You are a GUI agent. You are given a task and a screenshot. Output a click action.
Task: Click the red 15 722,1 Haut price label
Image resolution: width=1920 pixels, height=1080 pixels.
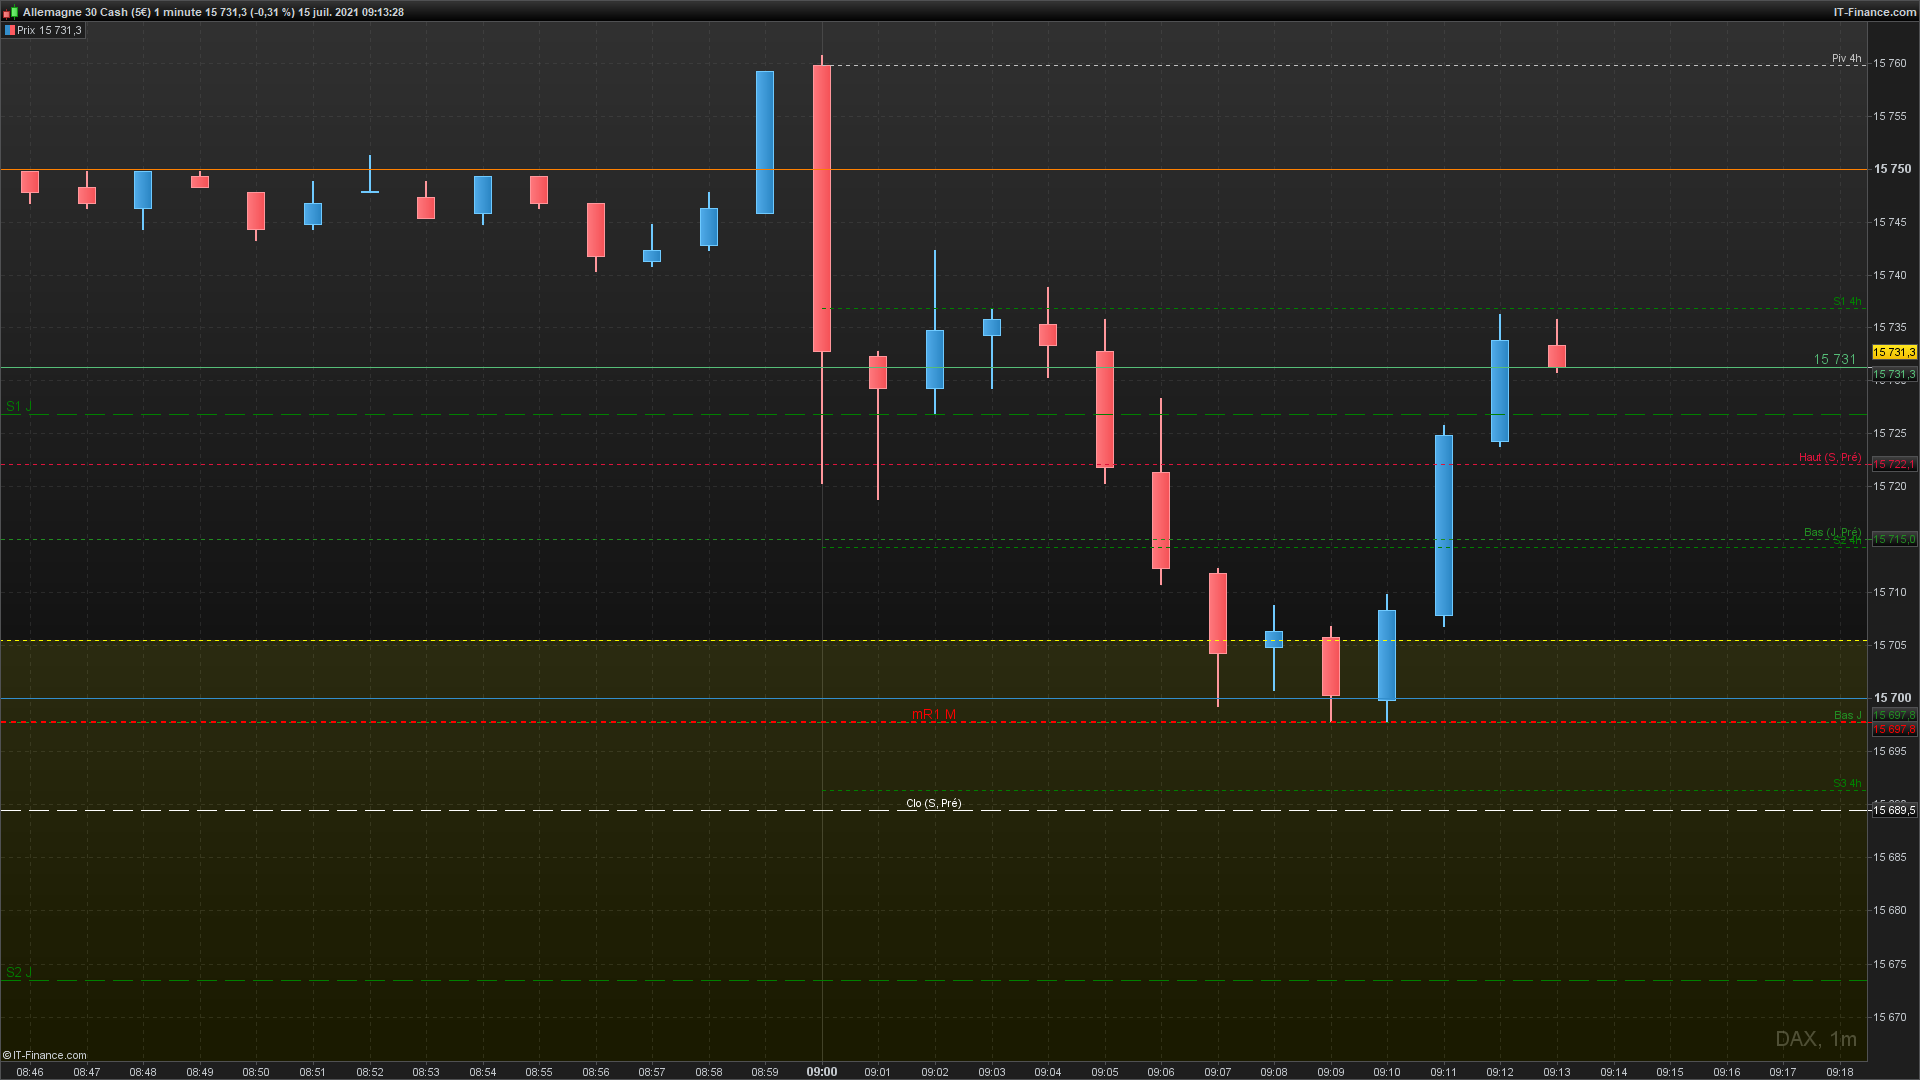coord(1893,465)
